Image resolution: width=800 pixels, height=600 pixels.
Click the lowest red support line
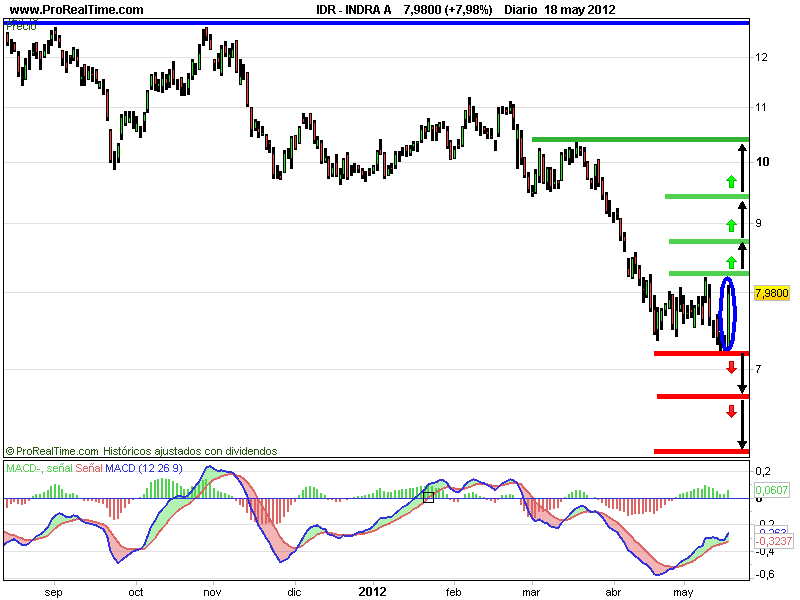702,451
